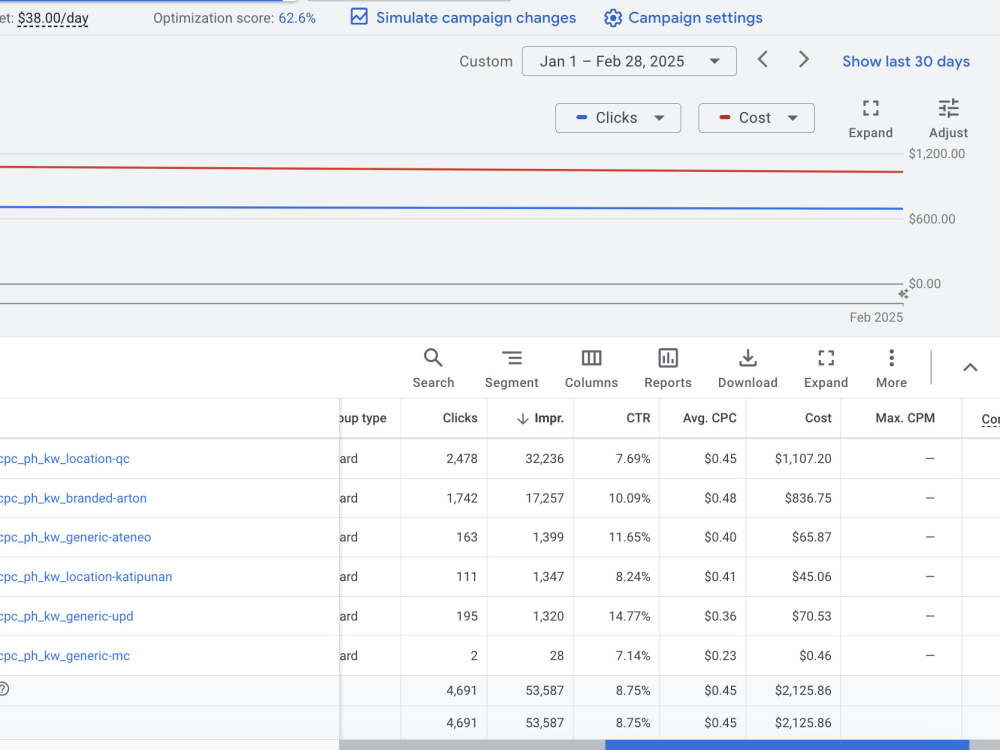This screenshot has width=1000, height=750.
Task: Click the budget $38.00/day value
Action: pos(53,18)
